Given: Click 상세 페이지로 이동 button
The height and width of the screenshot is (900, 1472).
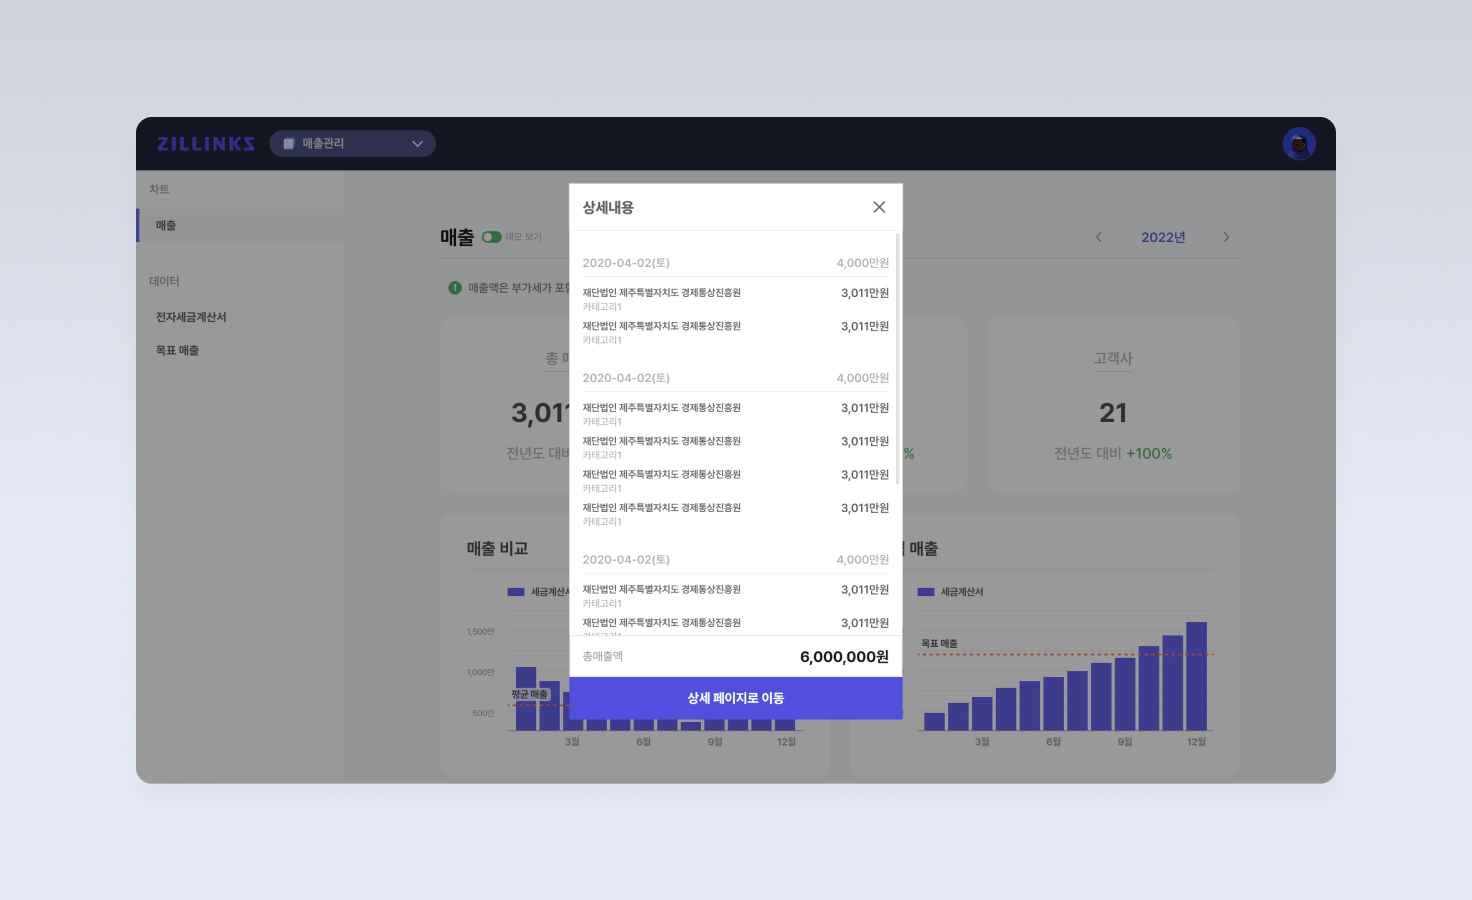Looking at the screenshot, I should pyautogui.click(x=736, y=698).
